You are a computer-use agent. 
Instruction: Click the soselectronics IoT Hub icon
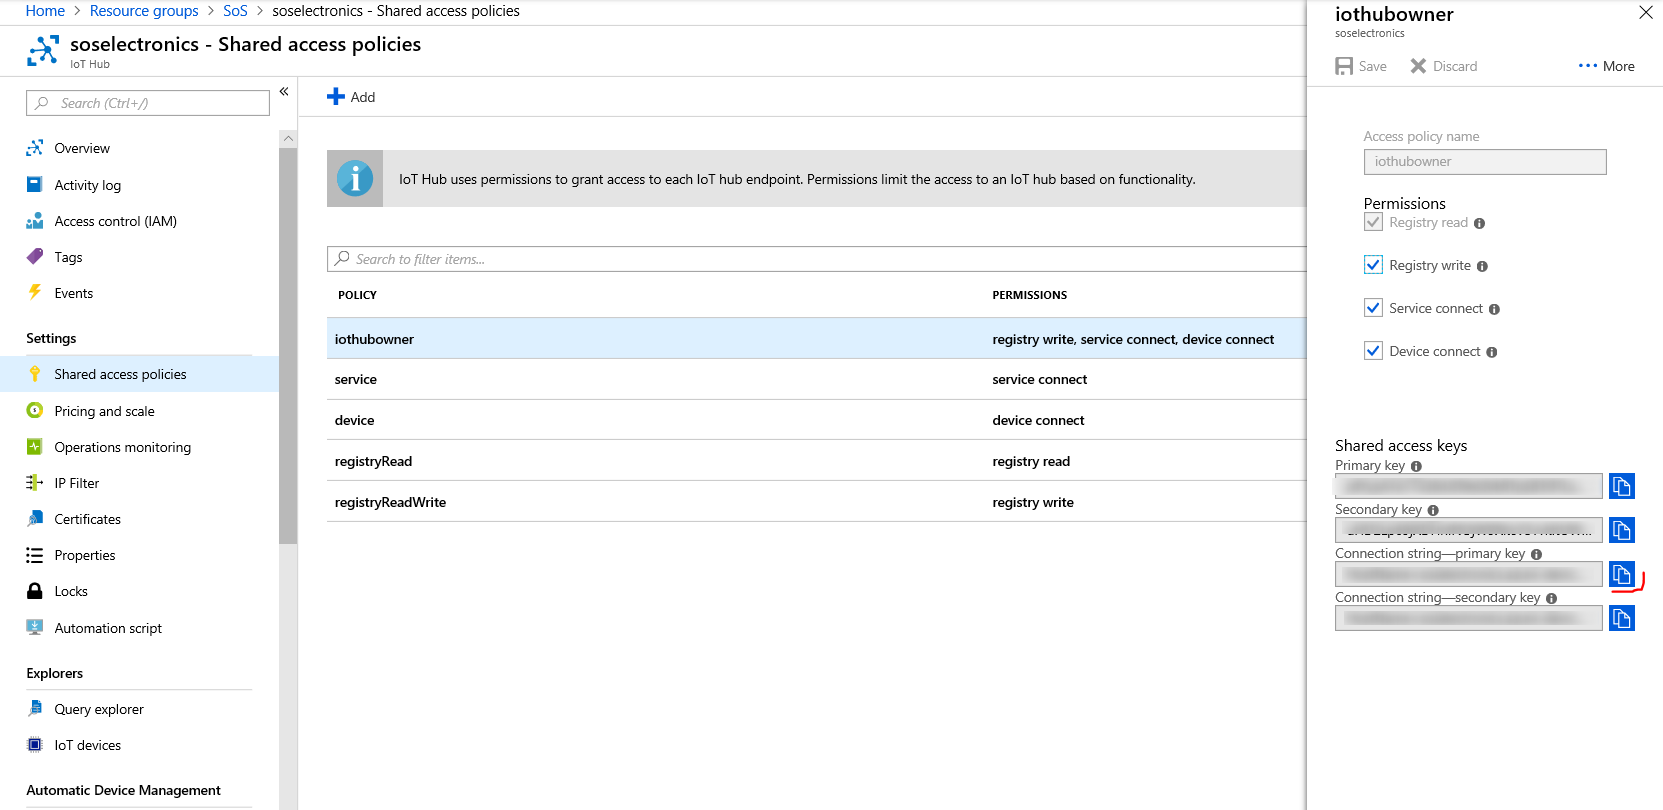tap(43, 50)
